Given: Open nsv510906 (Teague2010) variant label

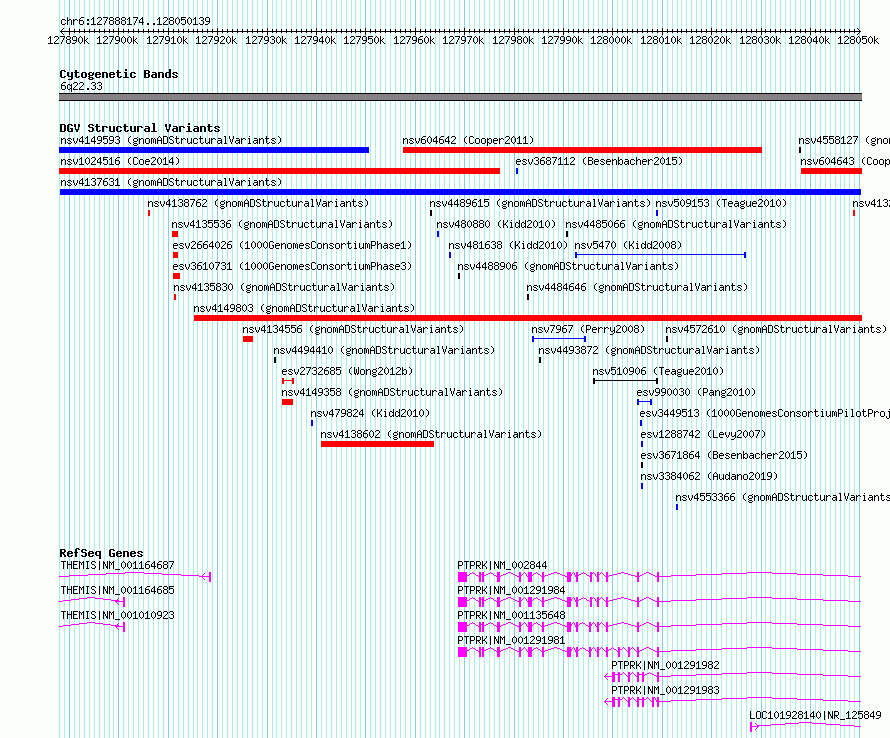Looking at the screenshot, I should 658,371.
